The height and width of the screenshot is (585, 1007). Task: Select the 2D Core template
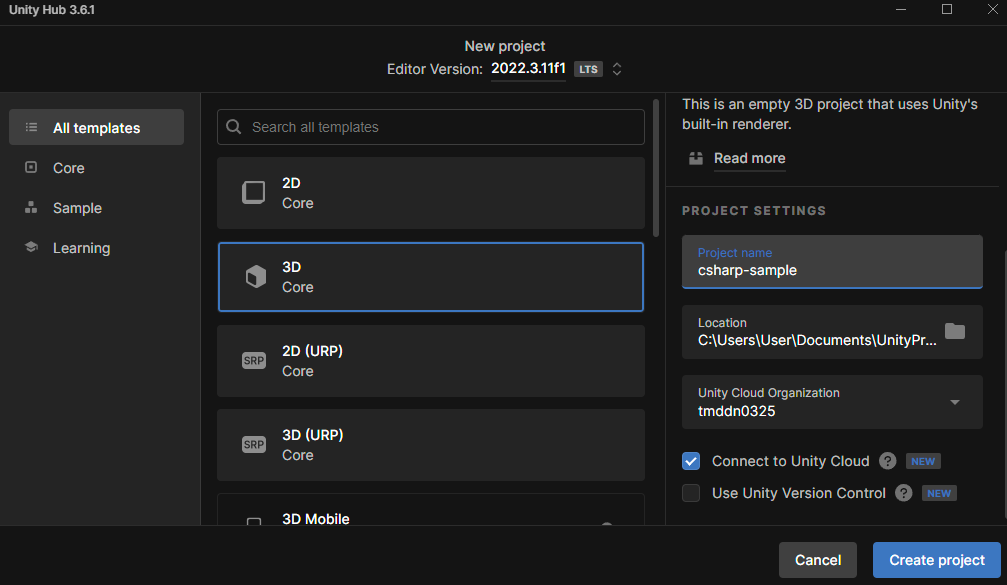point(431,193)
